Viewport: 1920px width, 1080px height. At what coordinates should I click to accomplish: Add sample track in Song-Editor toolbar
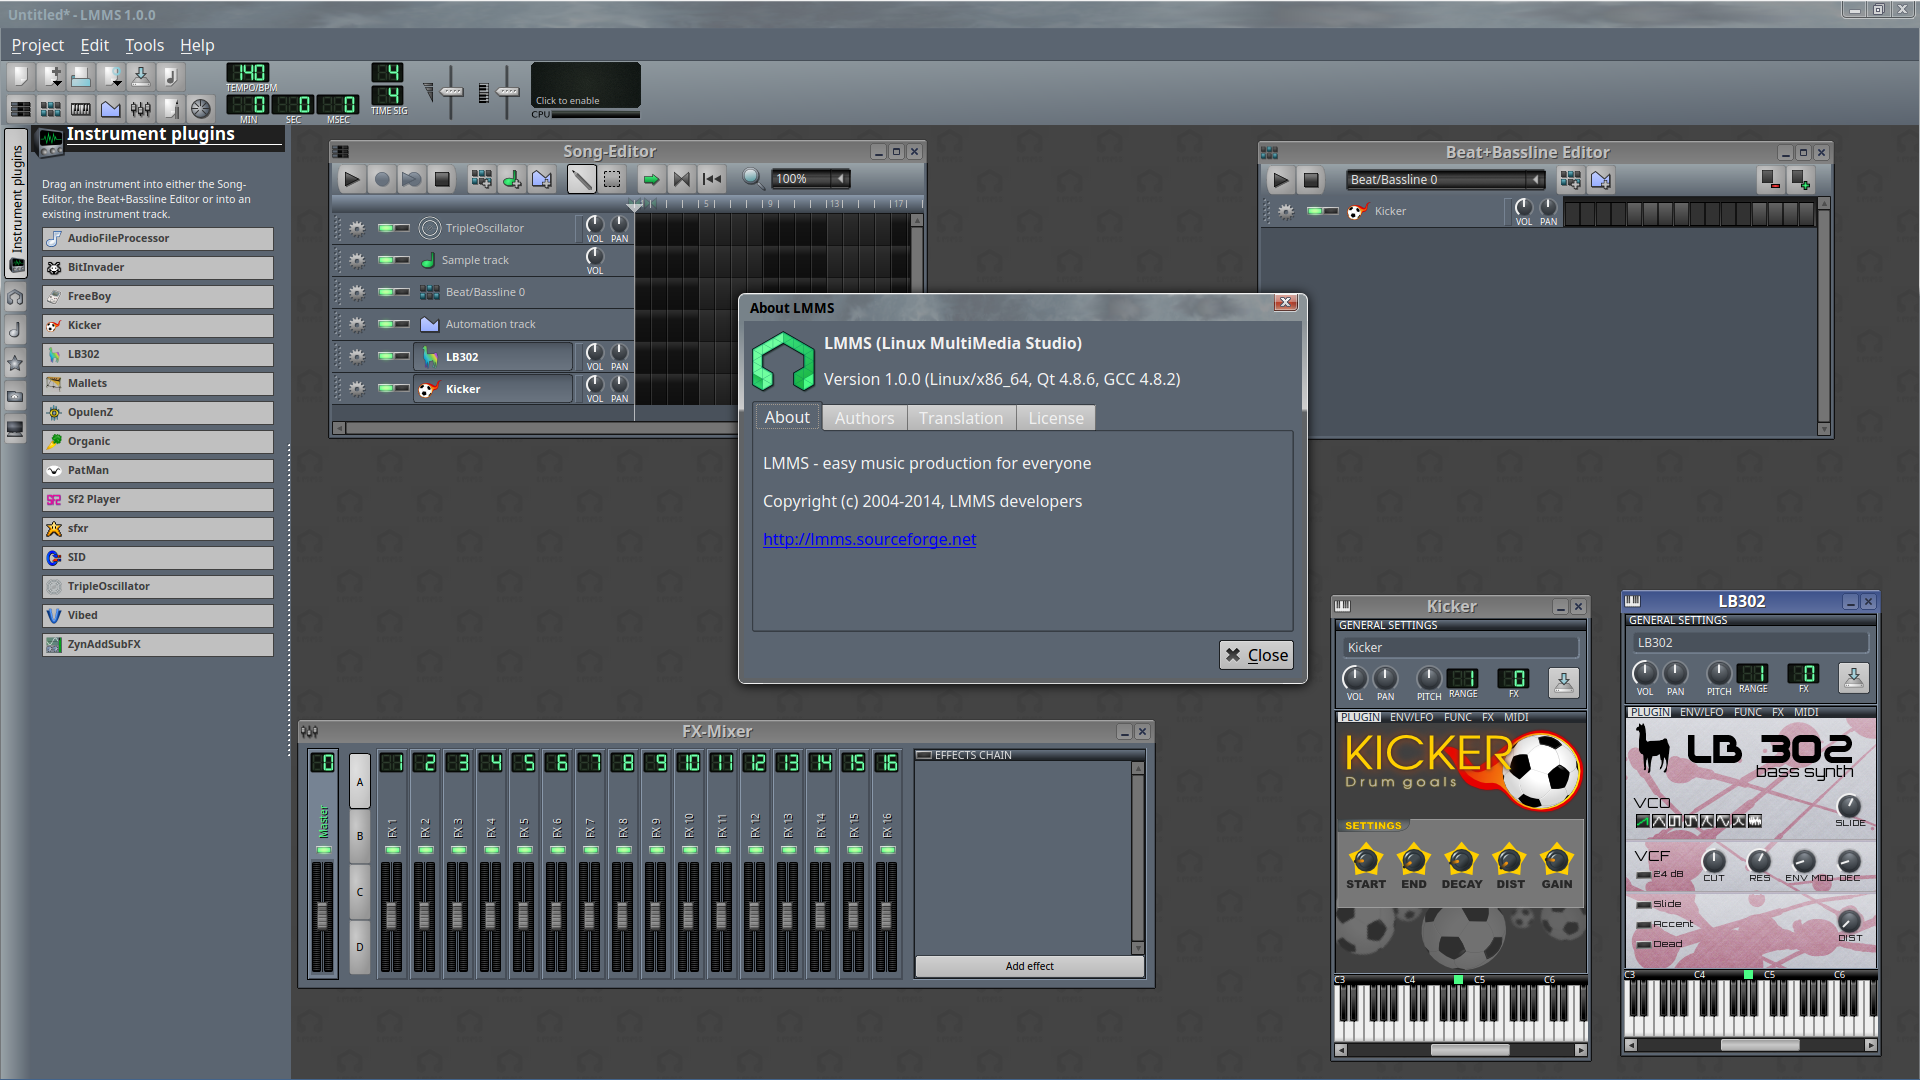point(512,179)
